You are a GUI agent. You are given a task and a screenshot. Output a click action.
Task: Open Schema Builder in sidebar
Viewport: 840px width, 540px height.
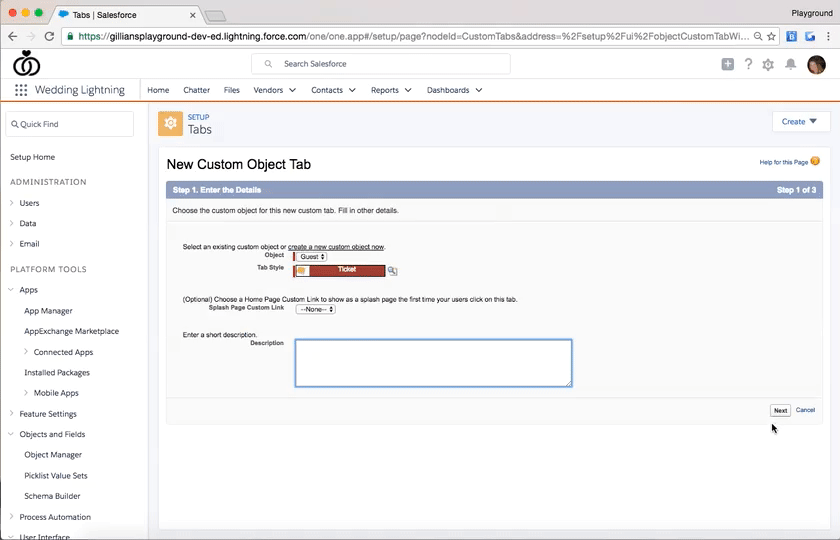click(x=52, y=496)
